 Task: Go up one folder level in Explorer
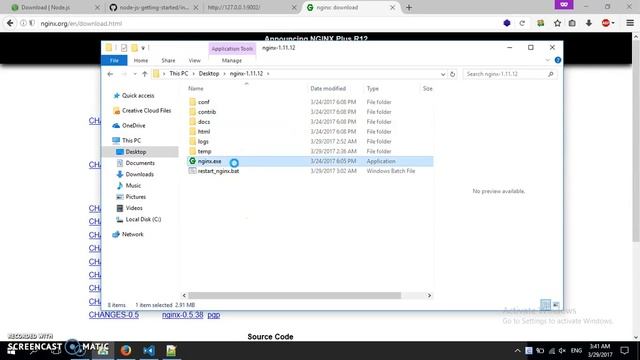point(144,74)
